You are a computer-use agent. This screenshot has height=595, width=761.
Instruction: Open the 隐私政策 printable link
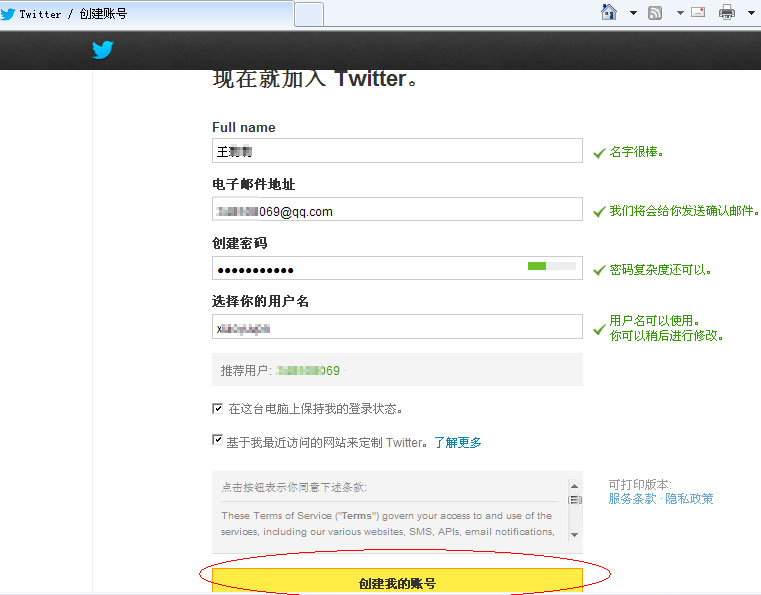[x=689, y=499]
